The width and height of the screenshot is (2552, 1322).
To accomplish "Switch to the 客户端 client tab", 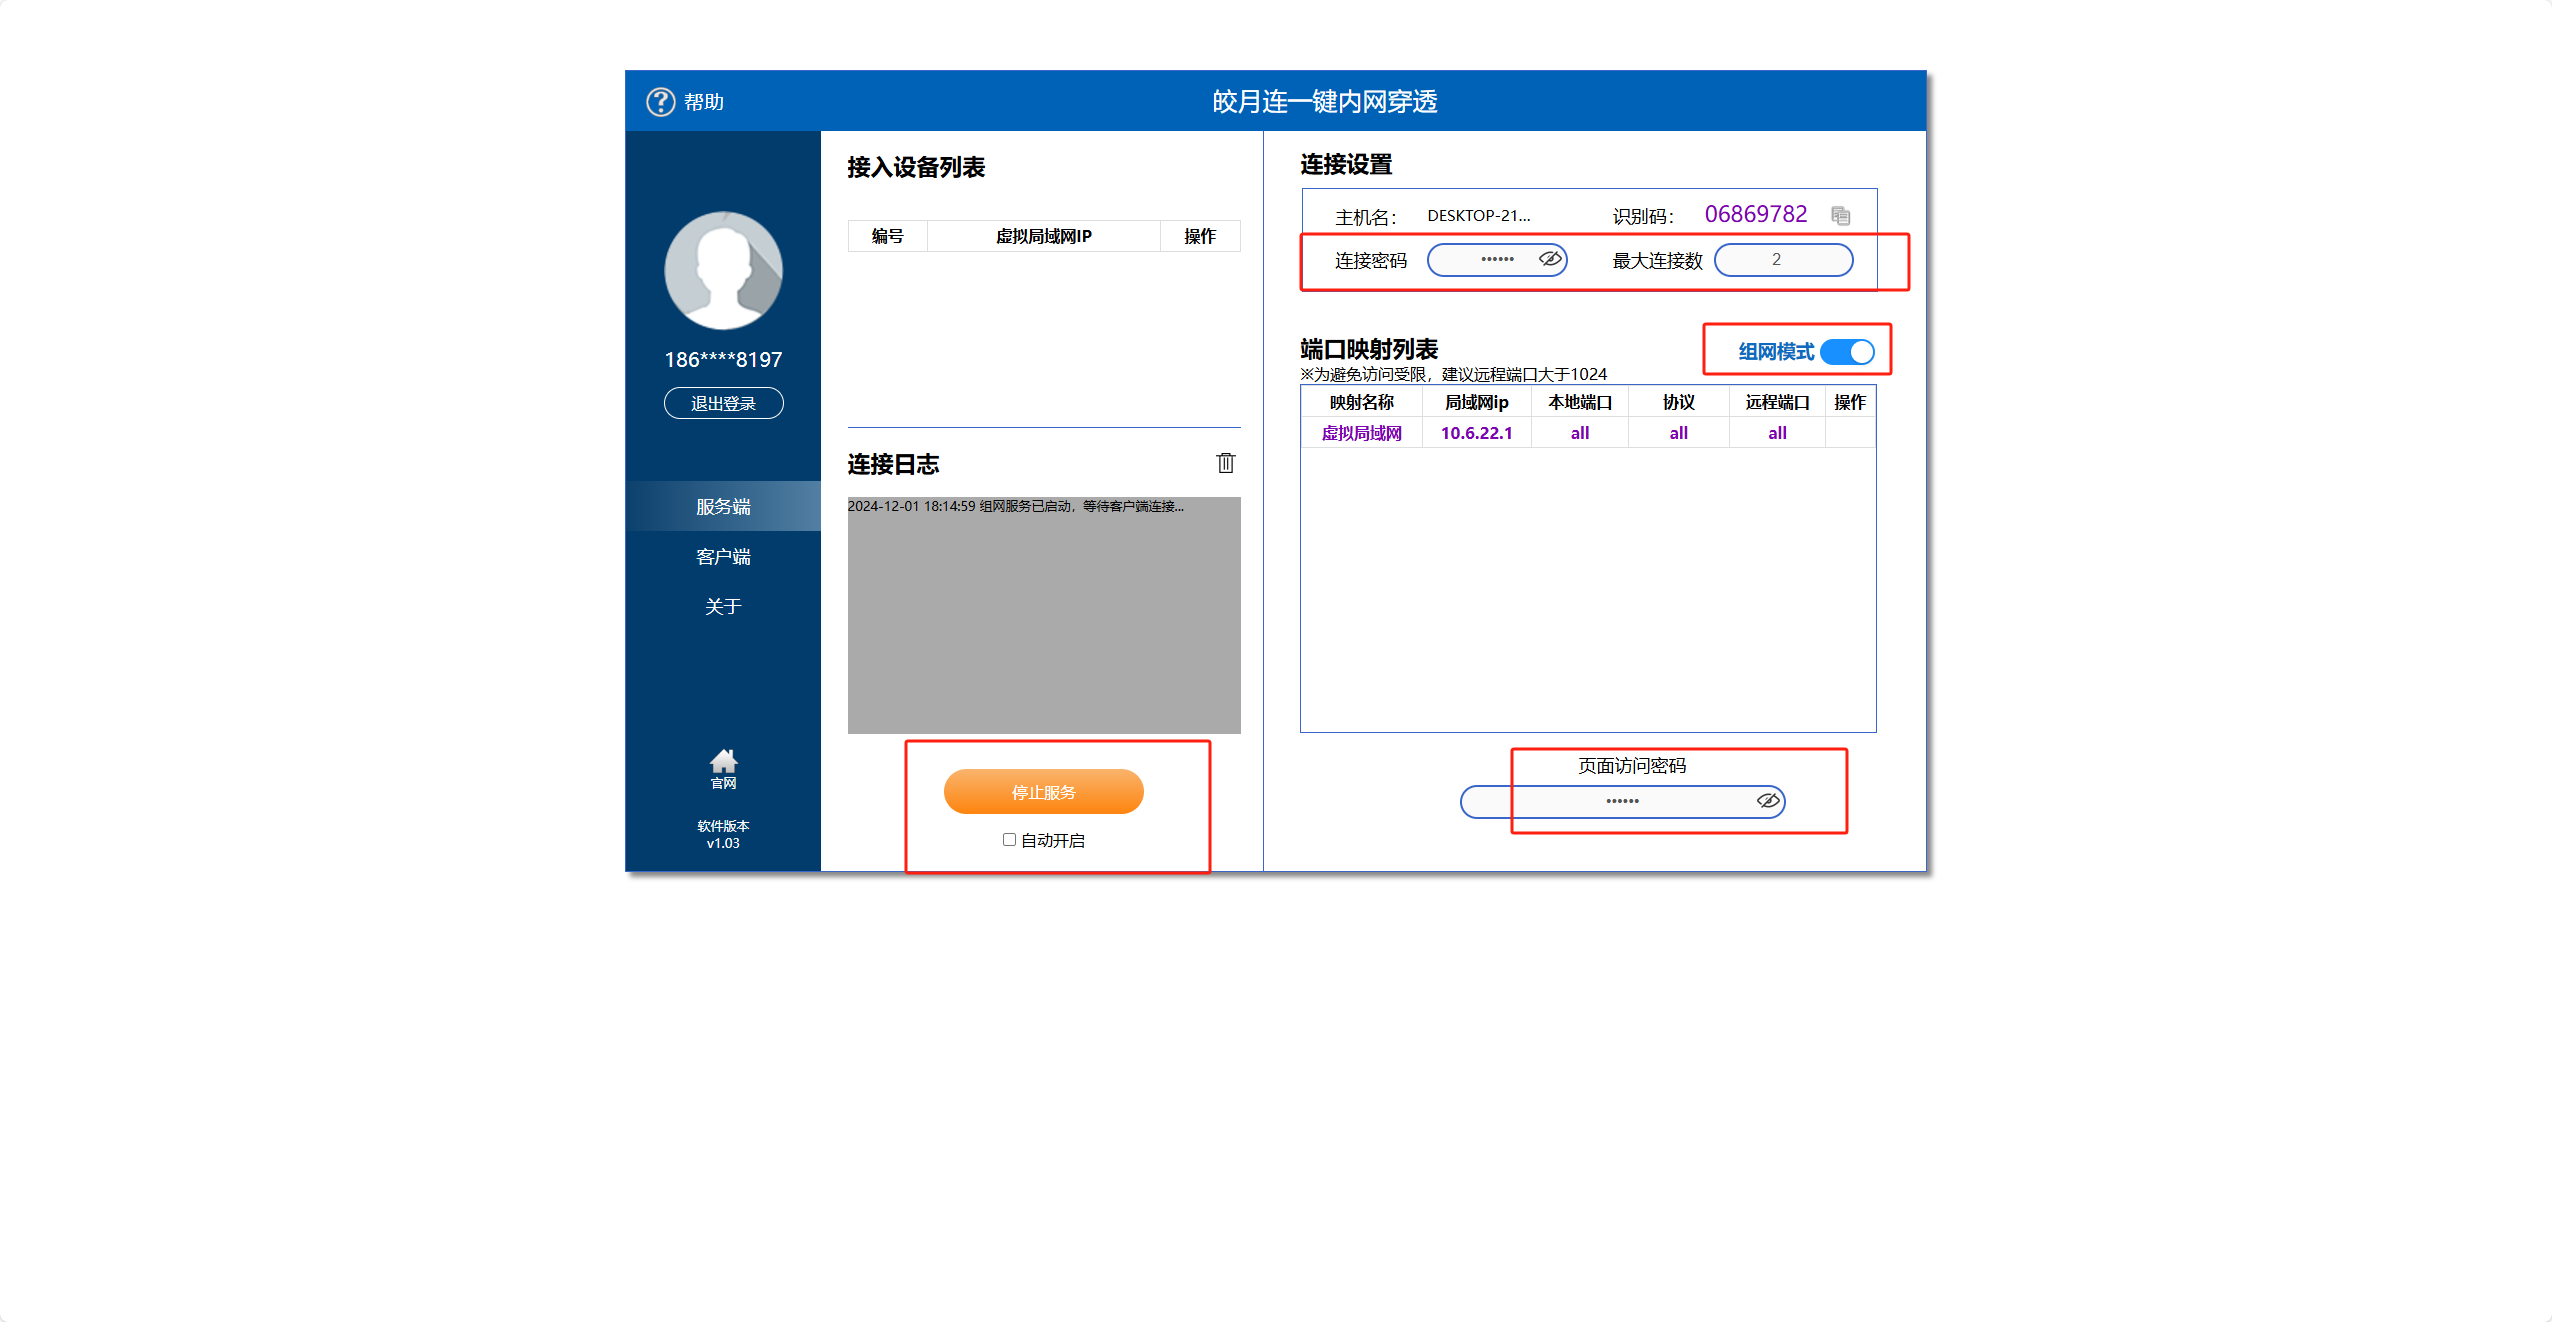I will pos(723,557).
